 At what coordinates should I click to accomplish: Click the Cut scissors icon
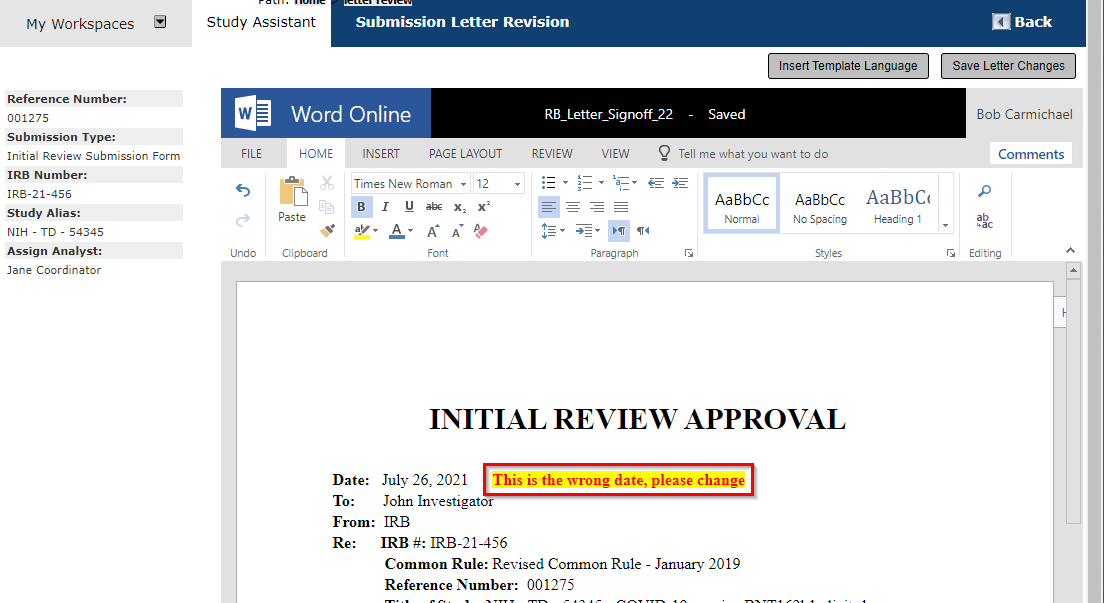click(327, 183)
